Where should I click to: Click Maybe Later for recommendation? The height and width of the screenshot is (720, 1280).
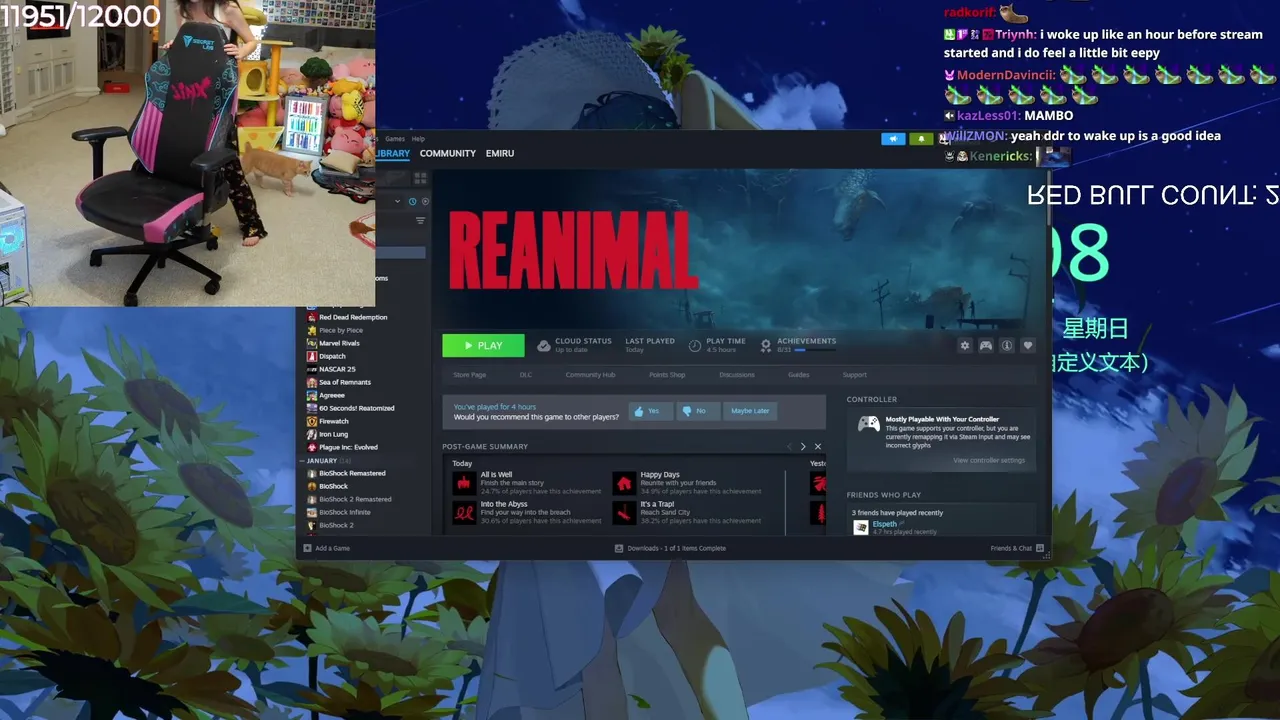click(x=750, y=411)
